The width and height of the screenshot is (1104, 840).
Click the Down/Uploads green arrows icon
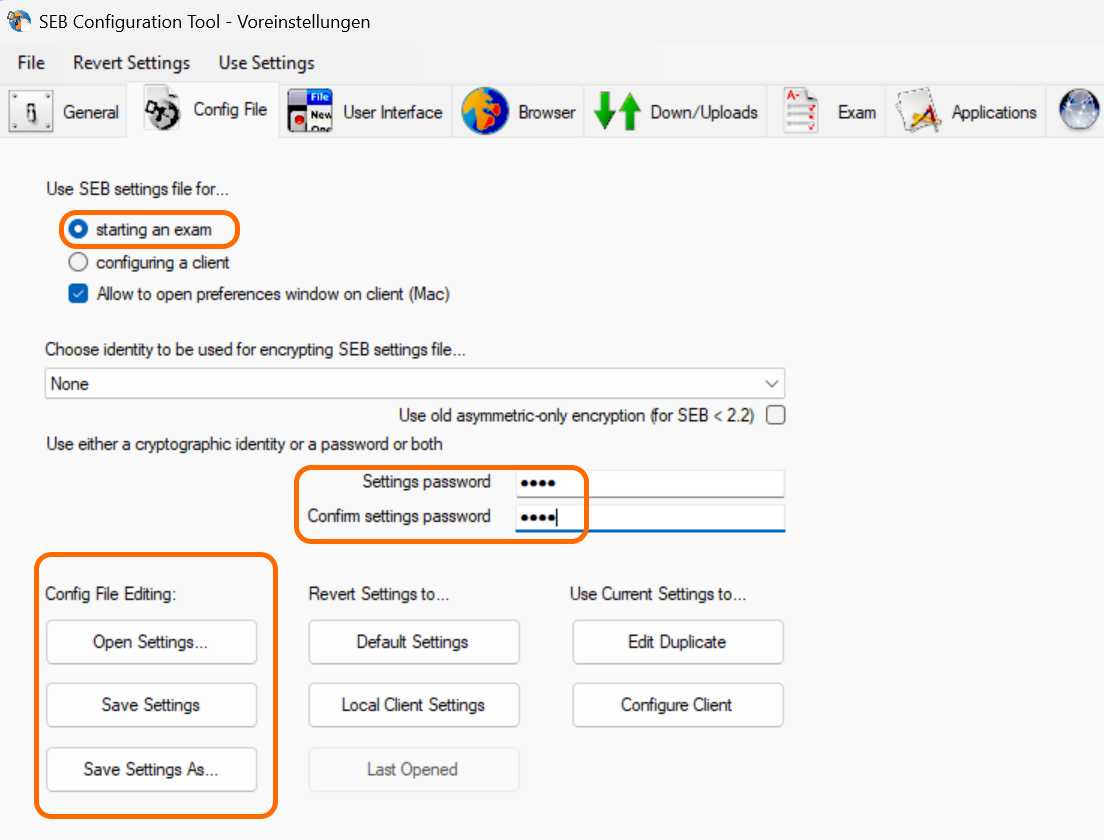617,112
